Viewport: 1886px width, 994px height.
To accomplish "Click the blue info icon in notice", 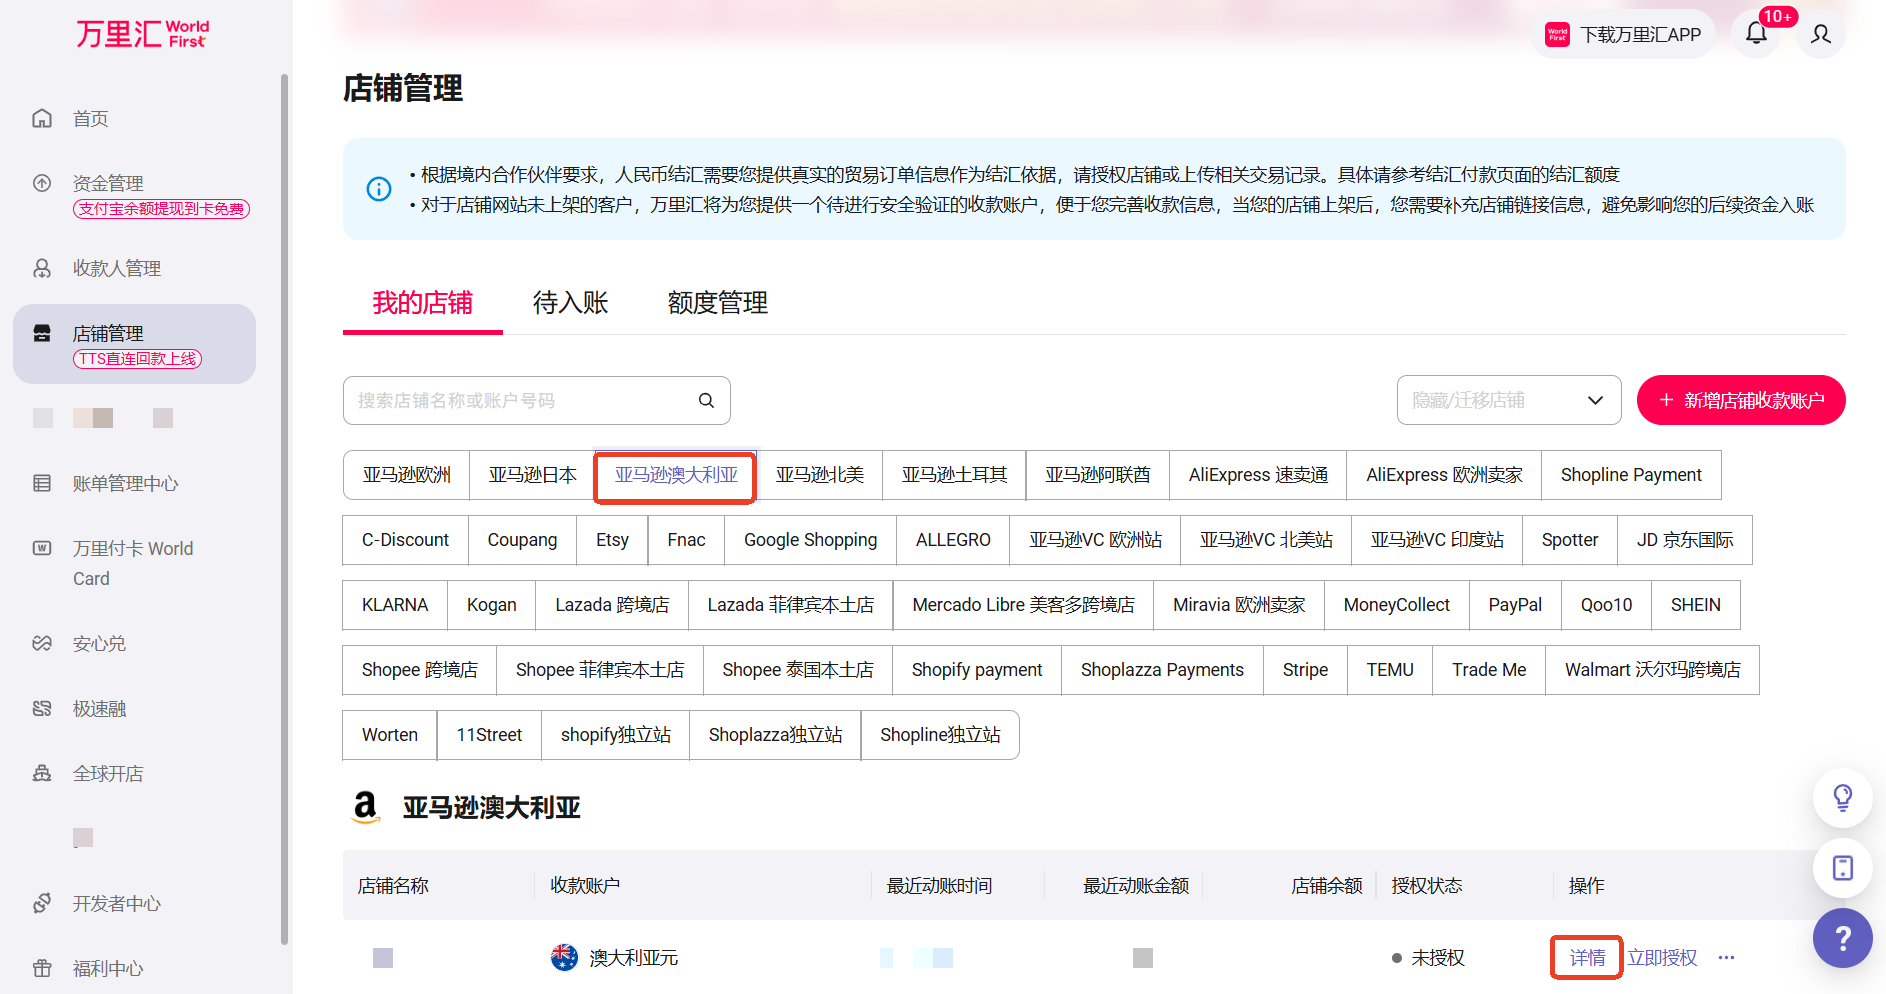I will (x=379, y=189).
